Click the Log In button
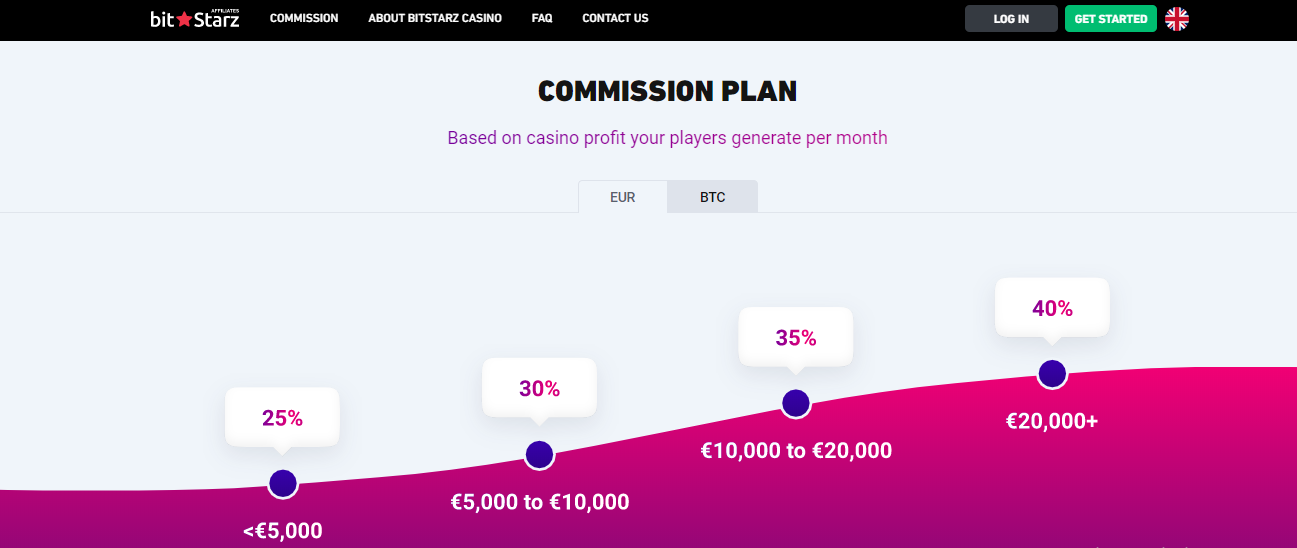 click(x=1011, y=19)
